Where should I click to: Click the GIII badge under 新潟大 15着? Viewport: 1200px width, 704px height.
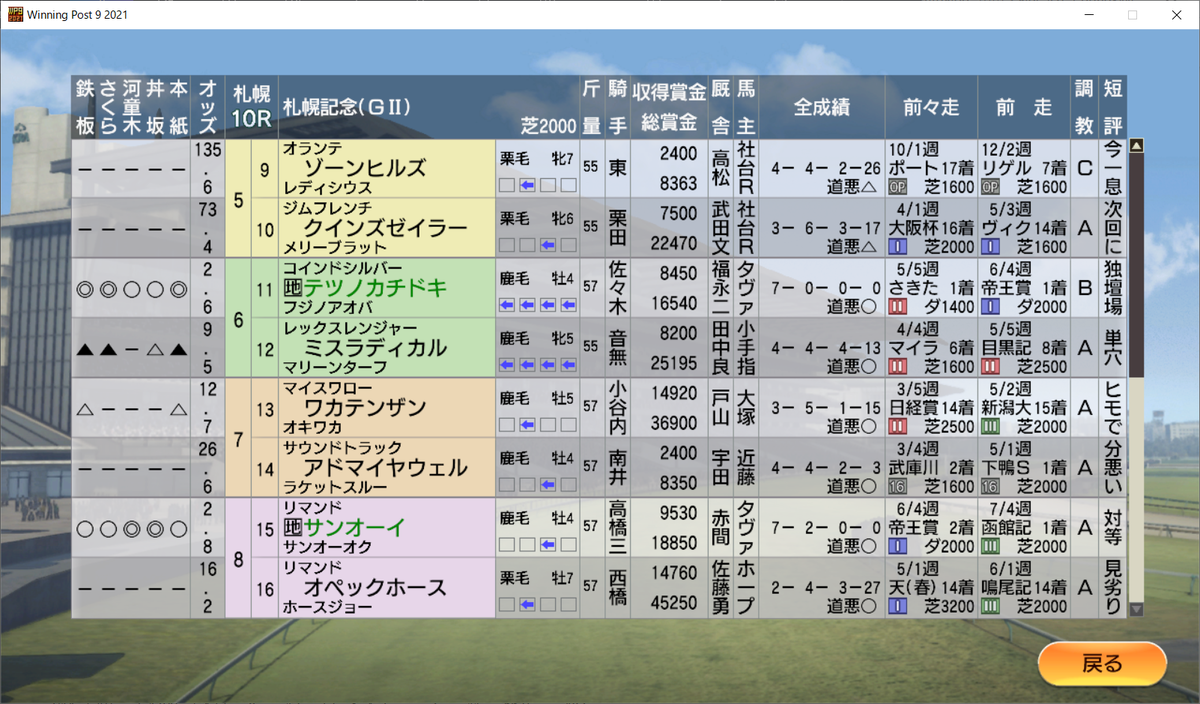coord(990,427)
